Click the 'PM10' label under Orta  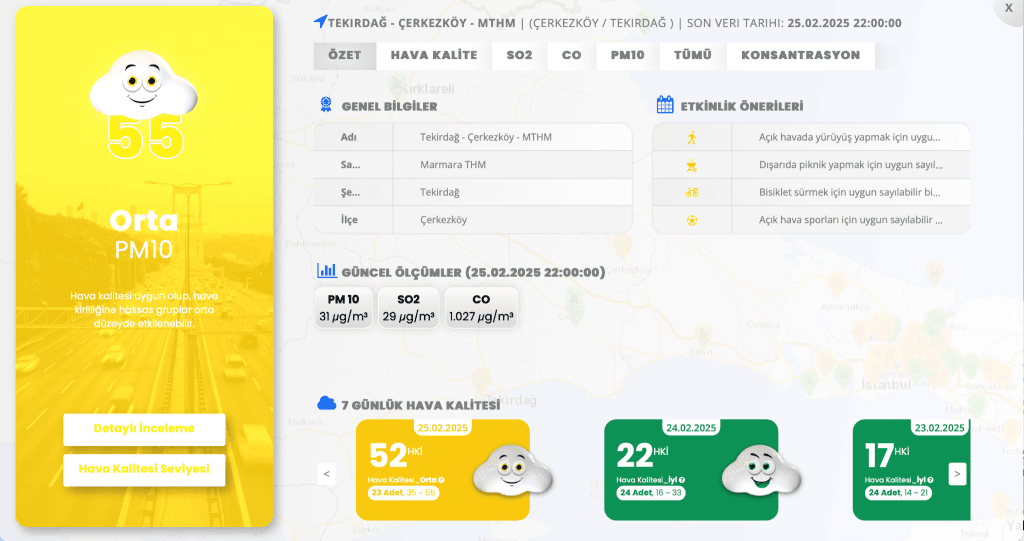point(144,250)
